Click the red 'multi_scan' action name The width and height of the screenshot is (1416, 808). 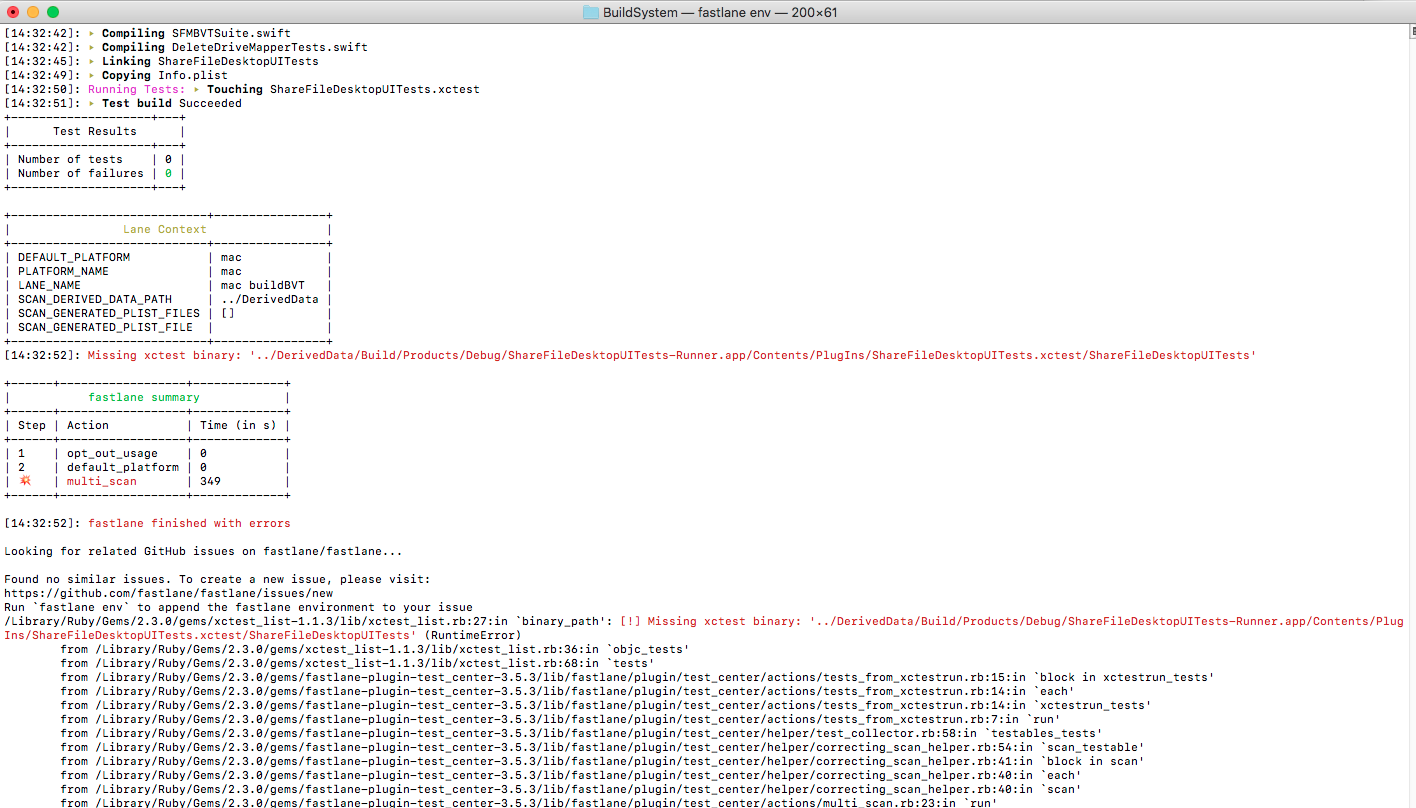tap(102, 481)
